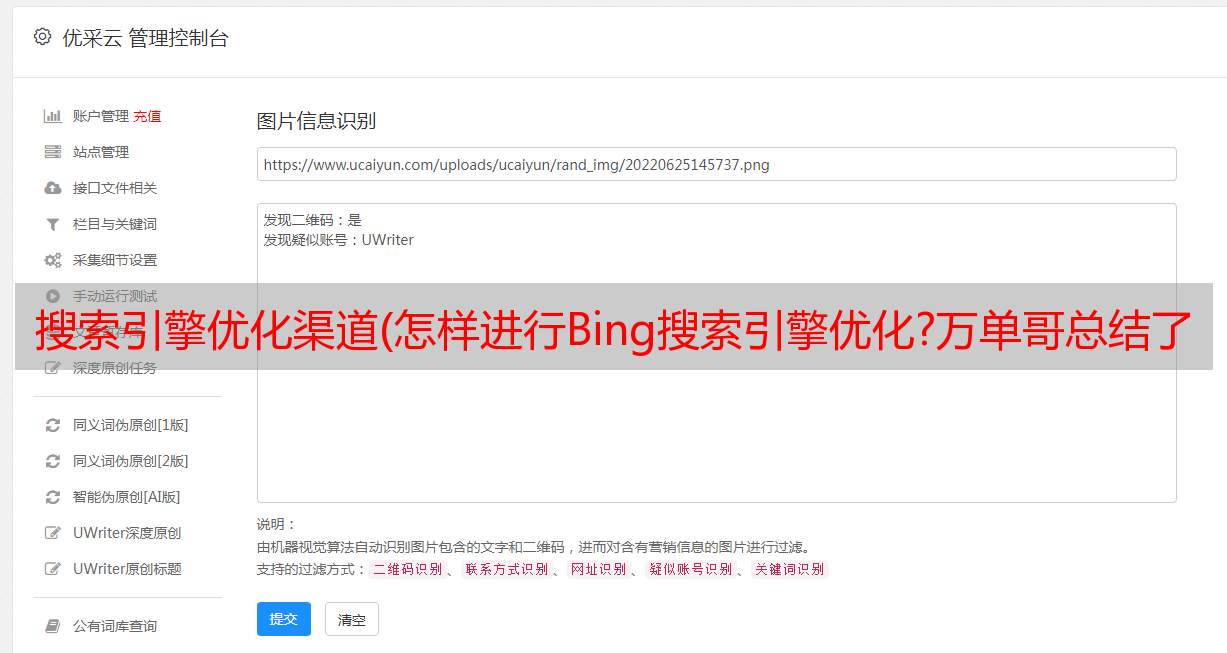
Task: Click the server icon next to 站点管理
Action: pos(53,152)
